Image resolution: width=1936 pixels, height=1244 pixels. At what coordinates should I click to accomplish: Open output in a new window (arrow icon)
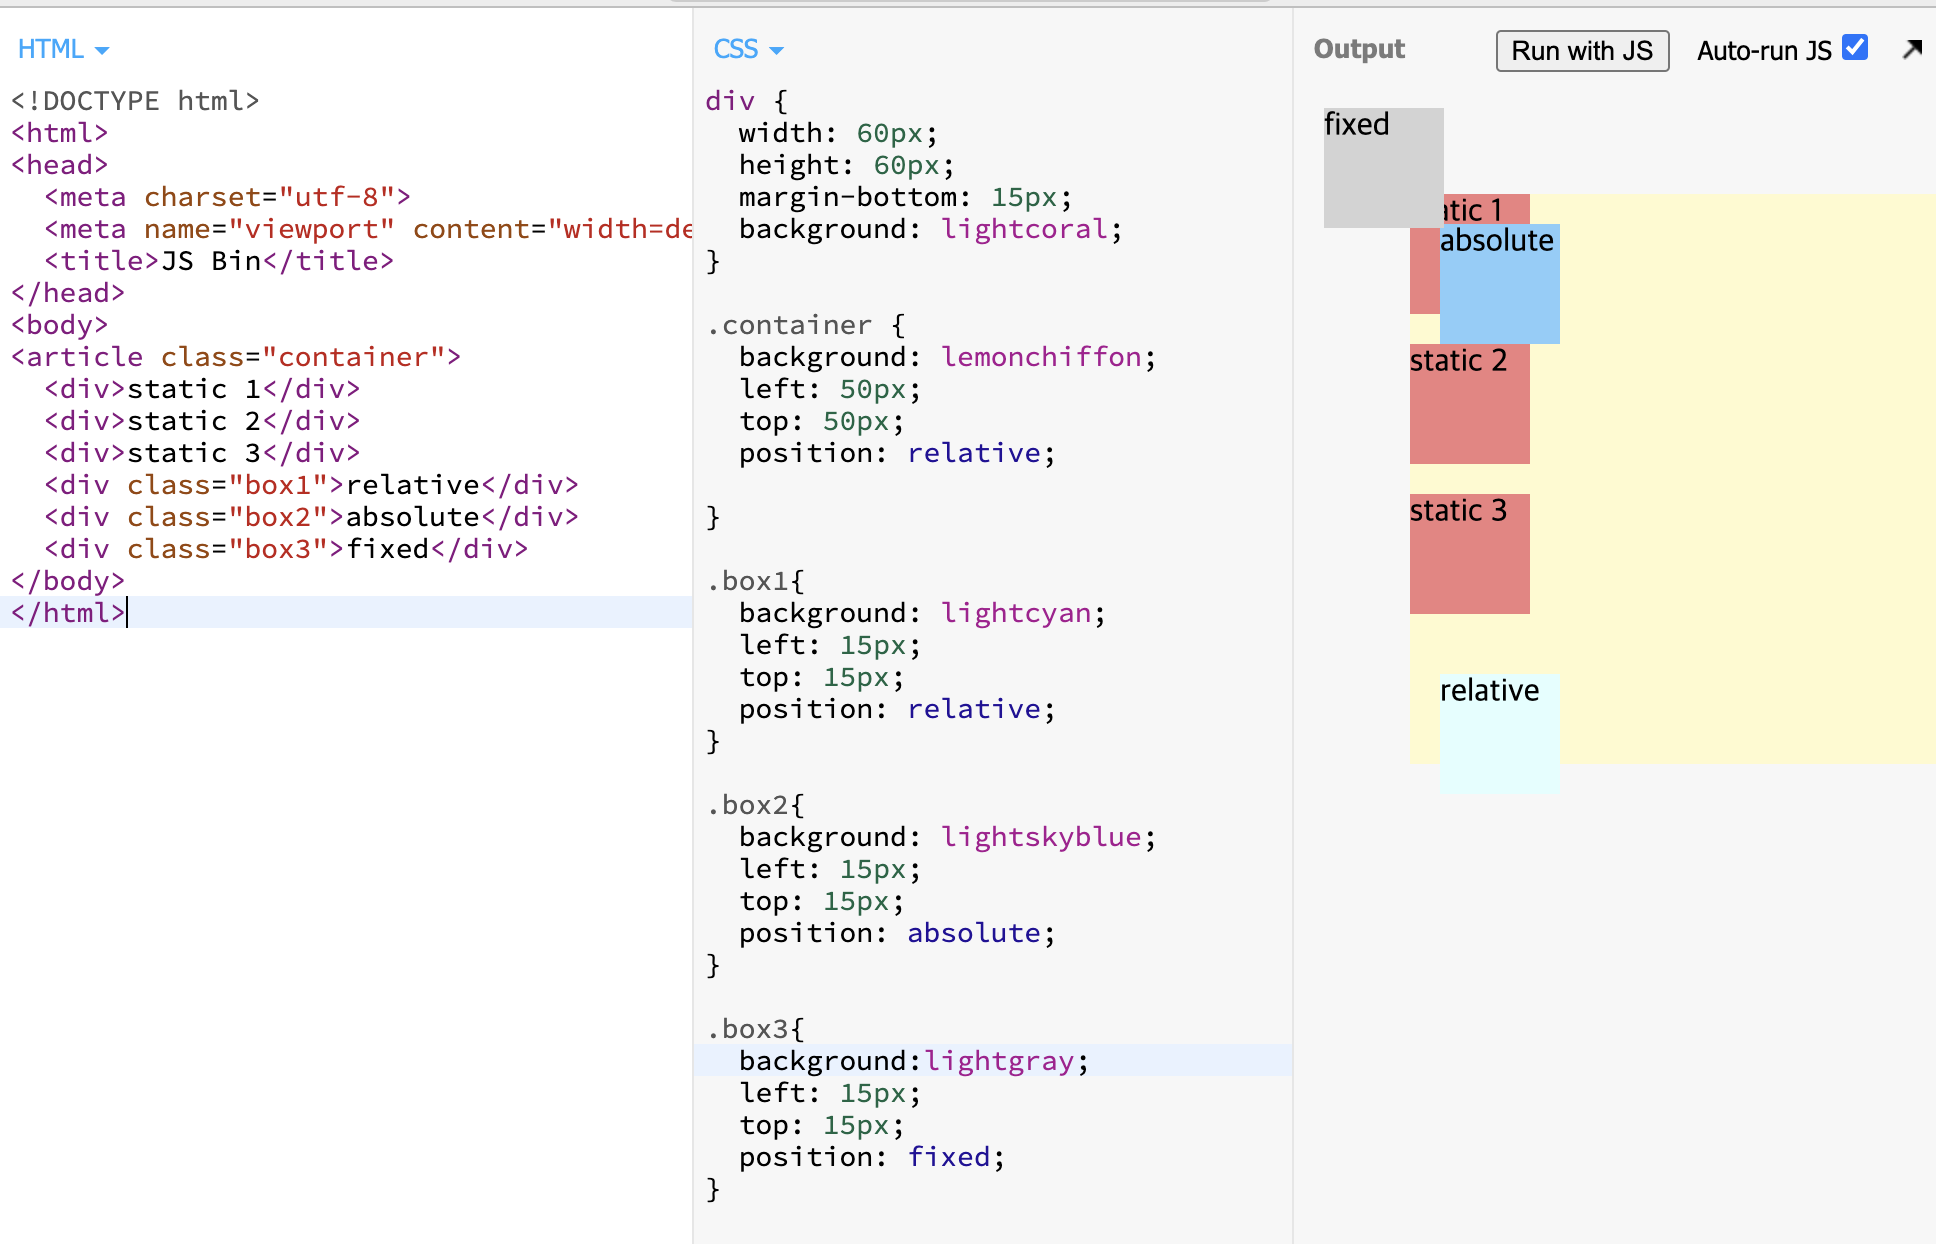pos(1912,49)
